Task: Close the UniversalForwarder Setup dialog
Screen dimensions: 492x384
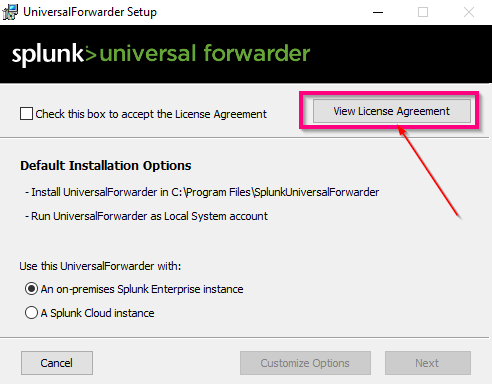Action: [x=469, y=12]
